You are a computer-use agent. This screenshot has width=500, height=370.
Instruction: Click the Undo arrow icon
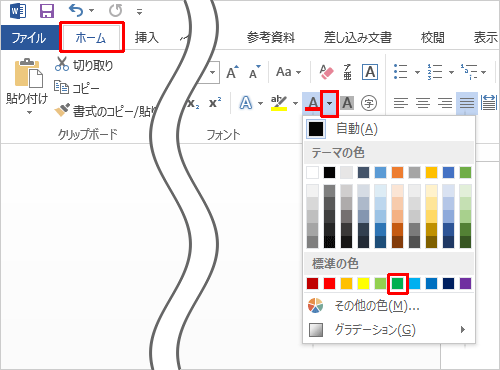point(76,11)
